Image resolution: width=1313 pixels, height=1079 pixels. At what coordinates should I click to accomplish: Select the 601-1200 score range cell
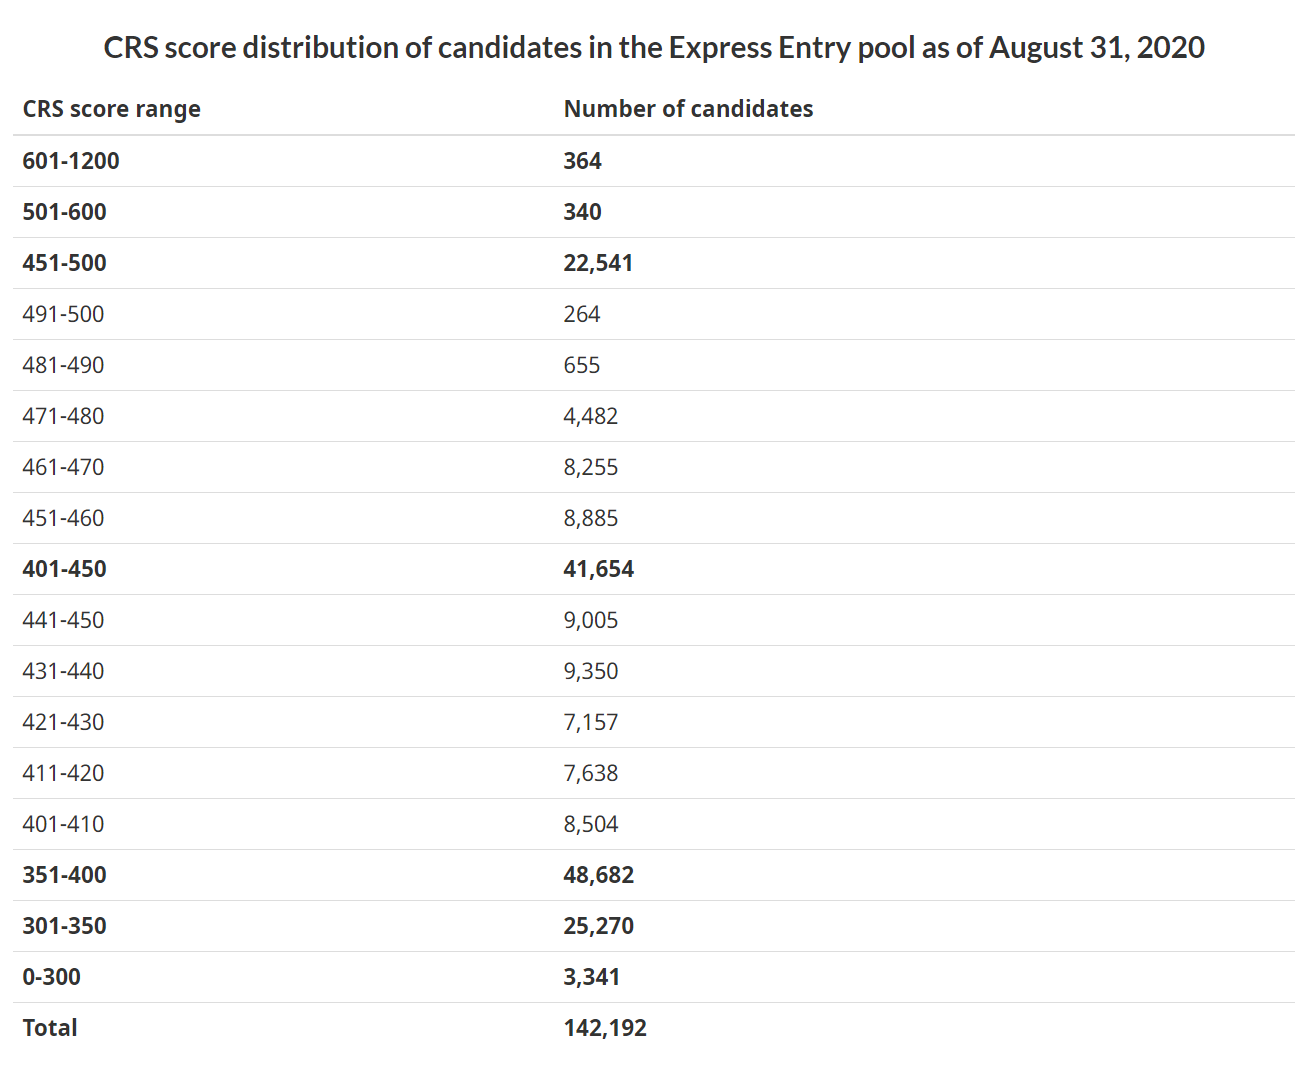71,161
